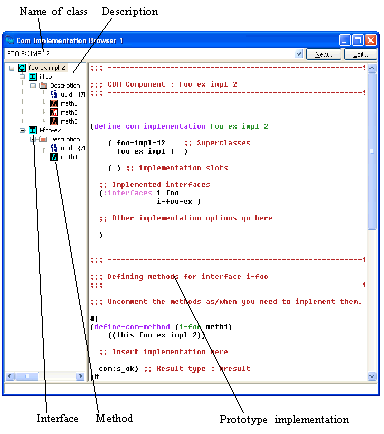Collapse the first Description folder node
Viewport: 384px width, 434px height.
click(x=33, y=86)
